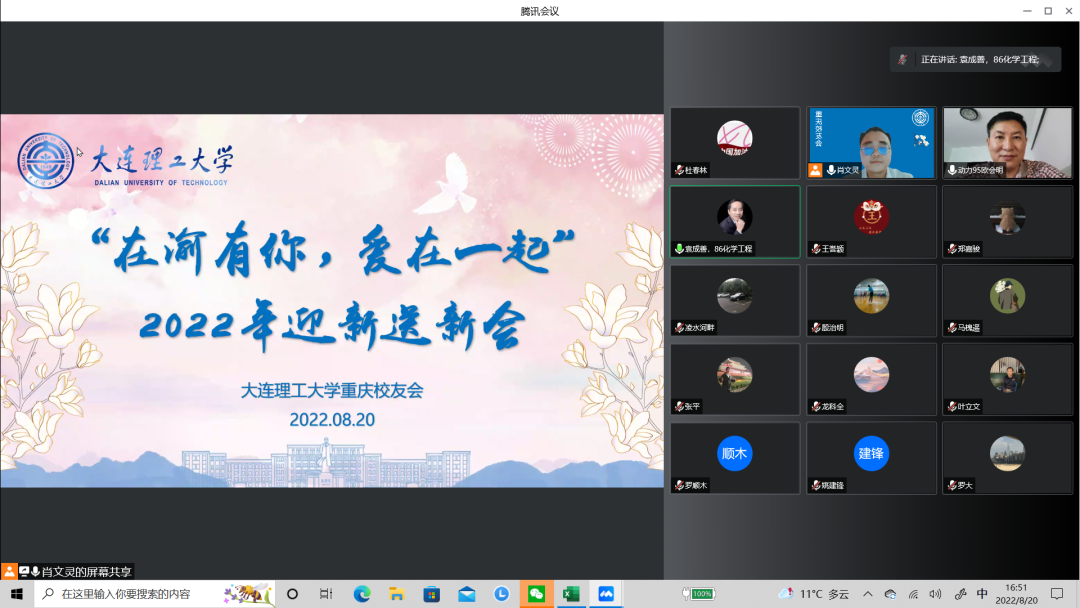Click the Excel taskbar icon

[x=571, y=594]
